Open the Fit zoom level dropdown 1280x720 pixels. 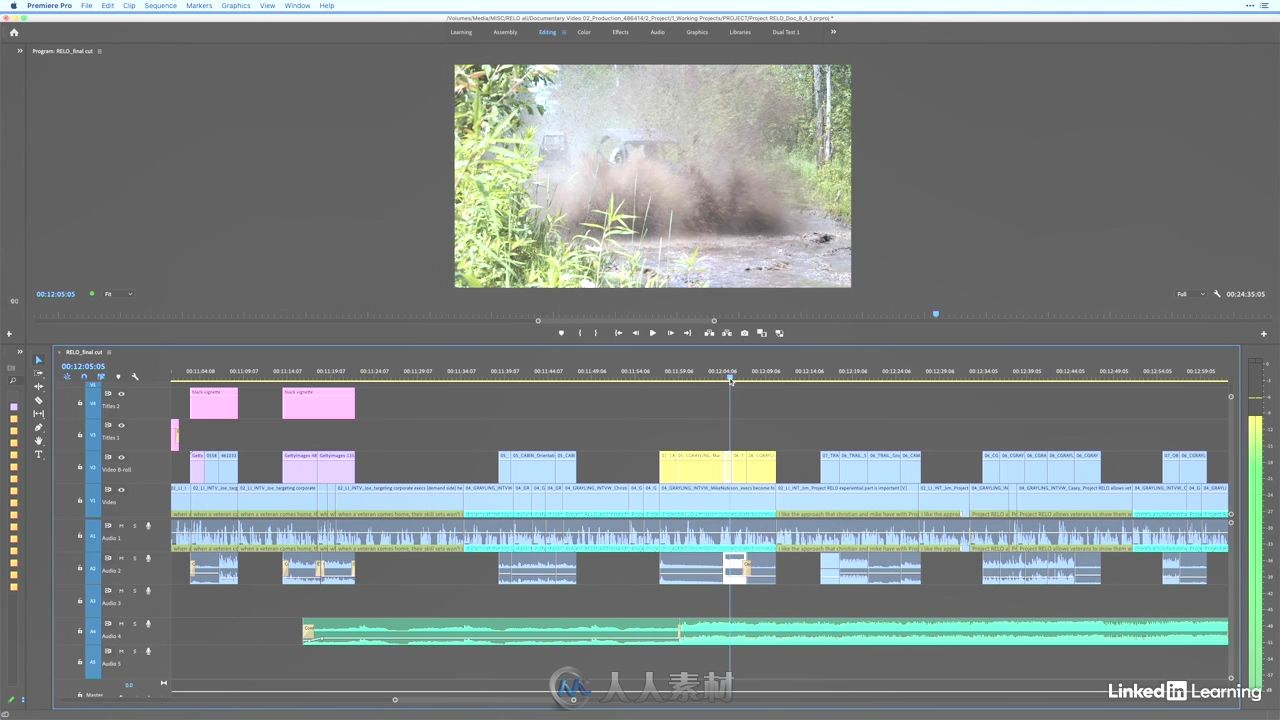(118, 294)
